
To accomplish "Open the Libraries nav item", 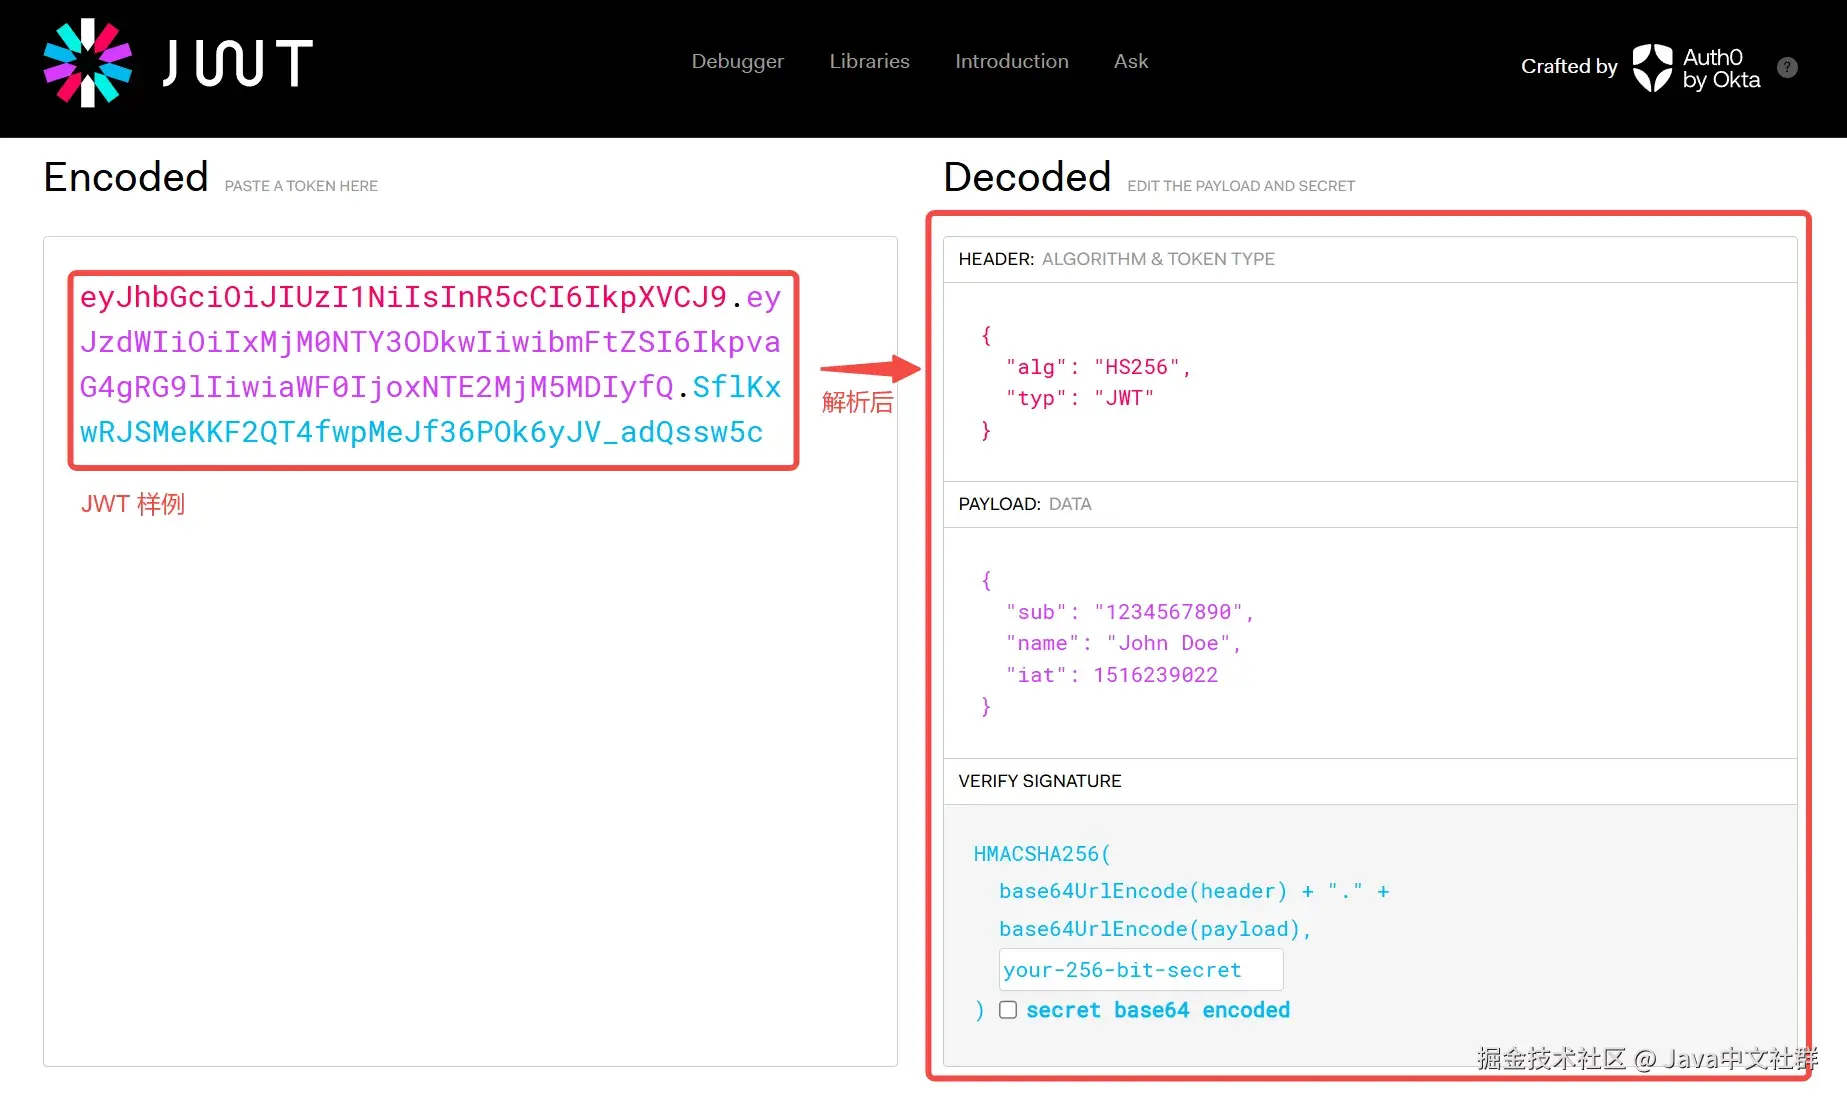I will tap(869, 61).
